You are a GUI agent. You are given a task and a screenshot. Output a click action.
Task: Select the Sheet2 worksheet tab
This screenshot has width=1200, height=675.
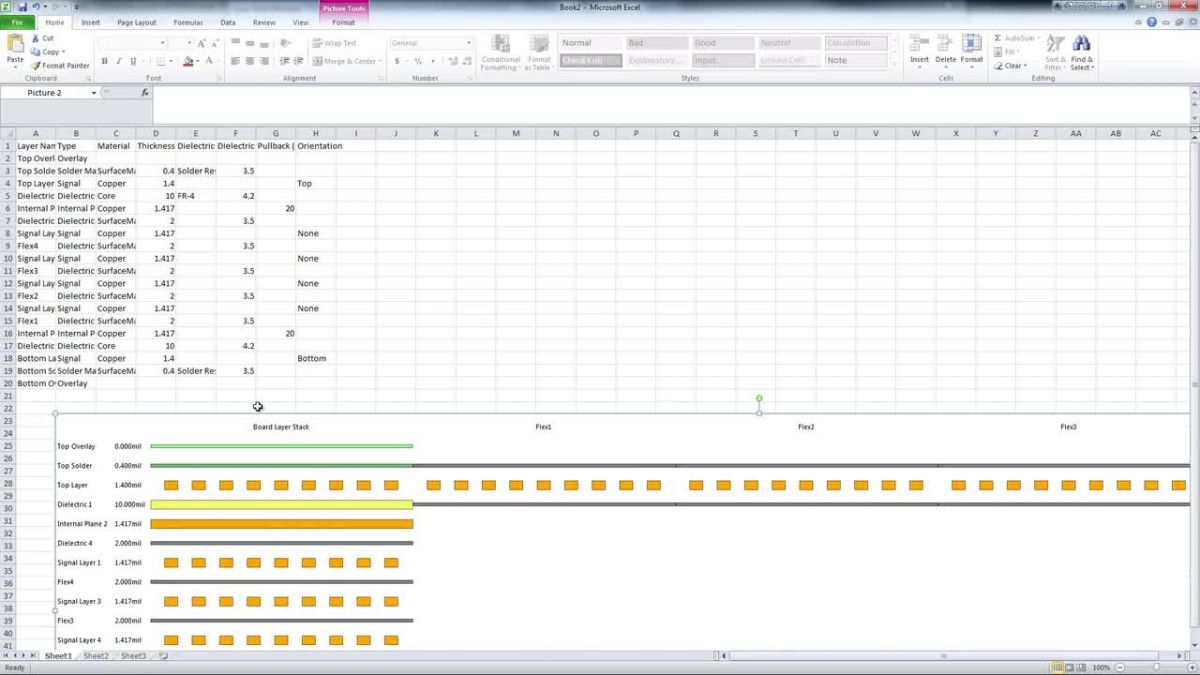(96, 656)
